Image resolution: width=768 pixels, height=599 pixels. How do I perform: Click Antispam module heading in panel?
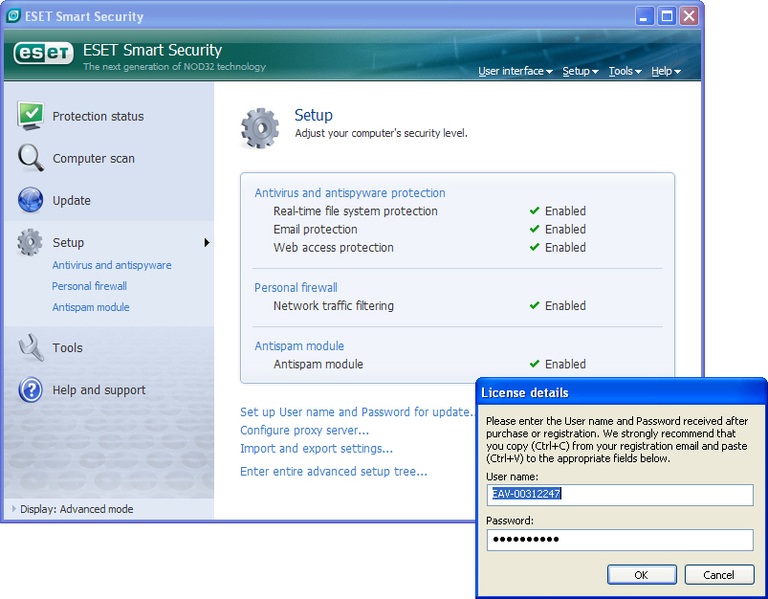(299, 346)
